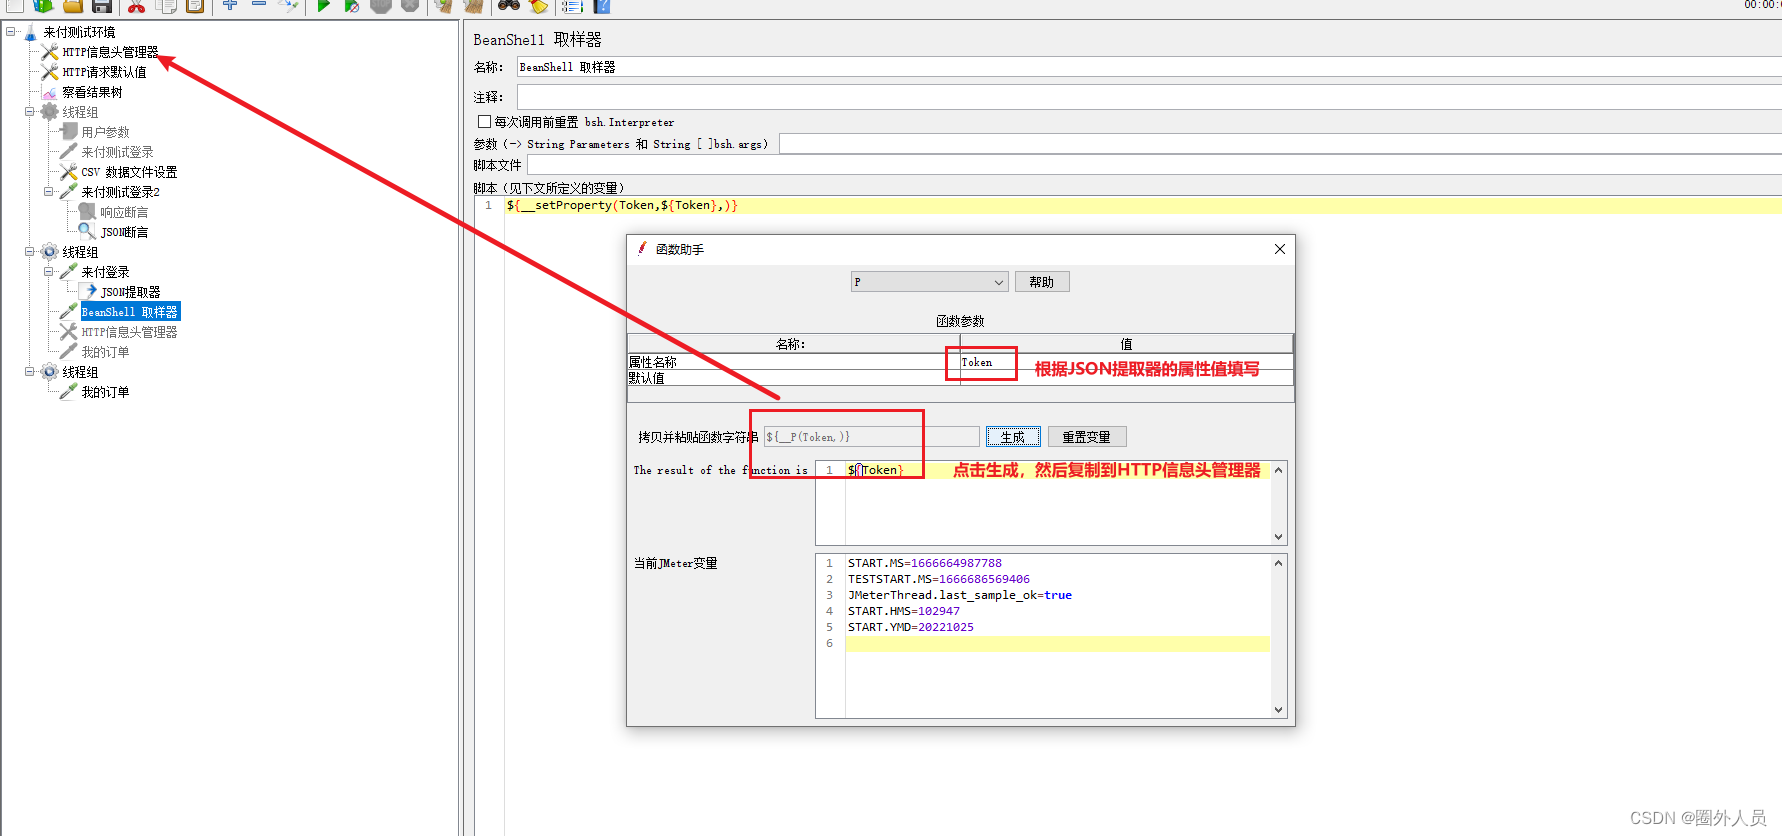
Task: Click the 注释 comment field
Action: [x=1149, y=97]
